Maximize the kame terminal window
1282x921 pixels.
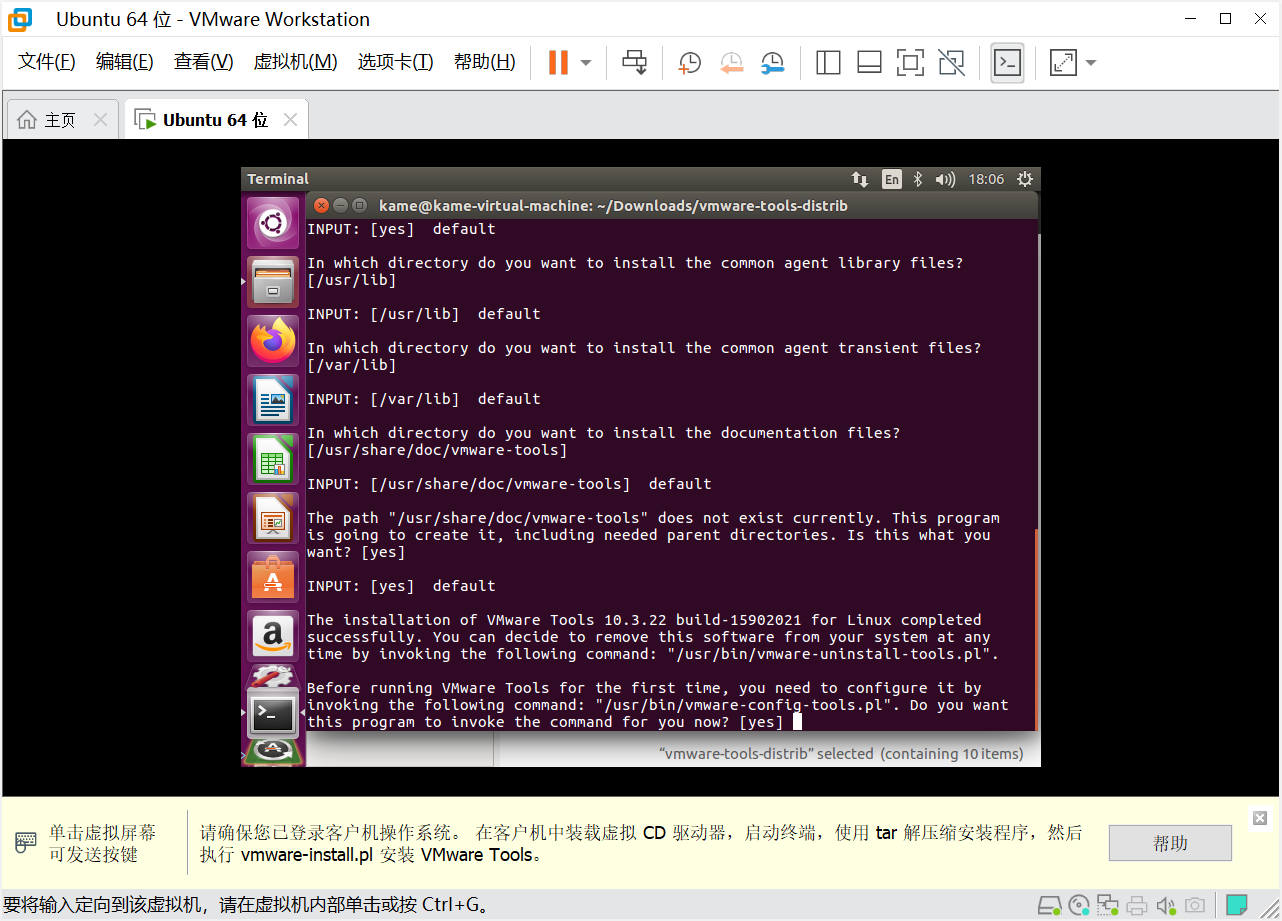tap(359, 205)
